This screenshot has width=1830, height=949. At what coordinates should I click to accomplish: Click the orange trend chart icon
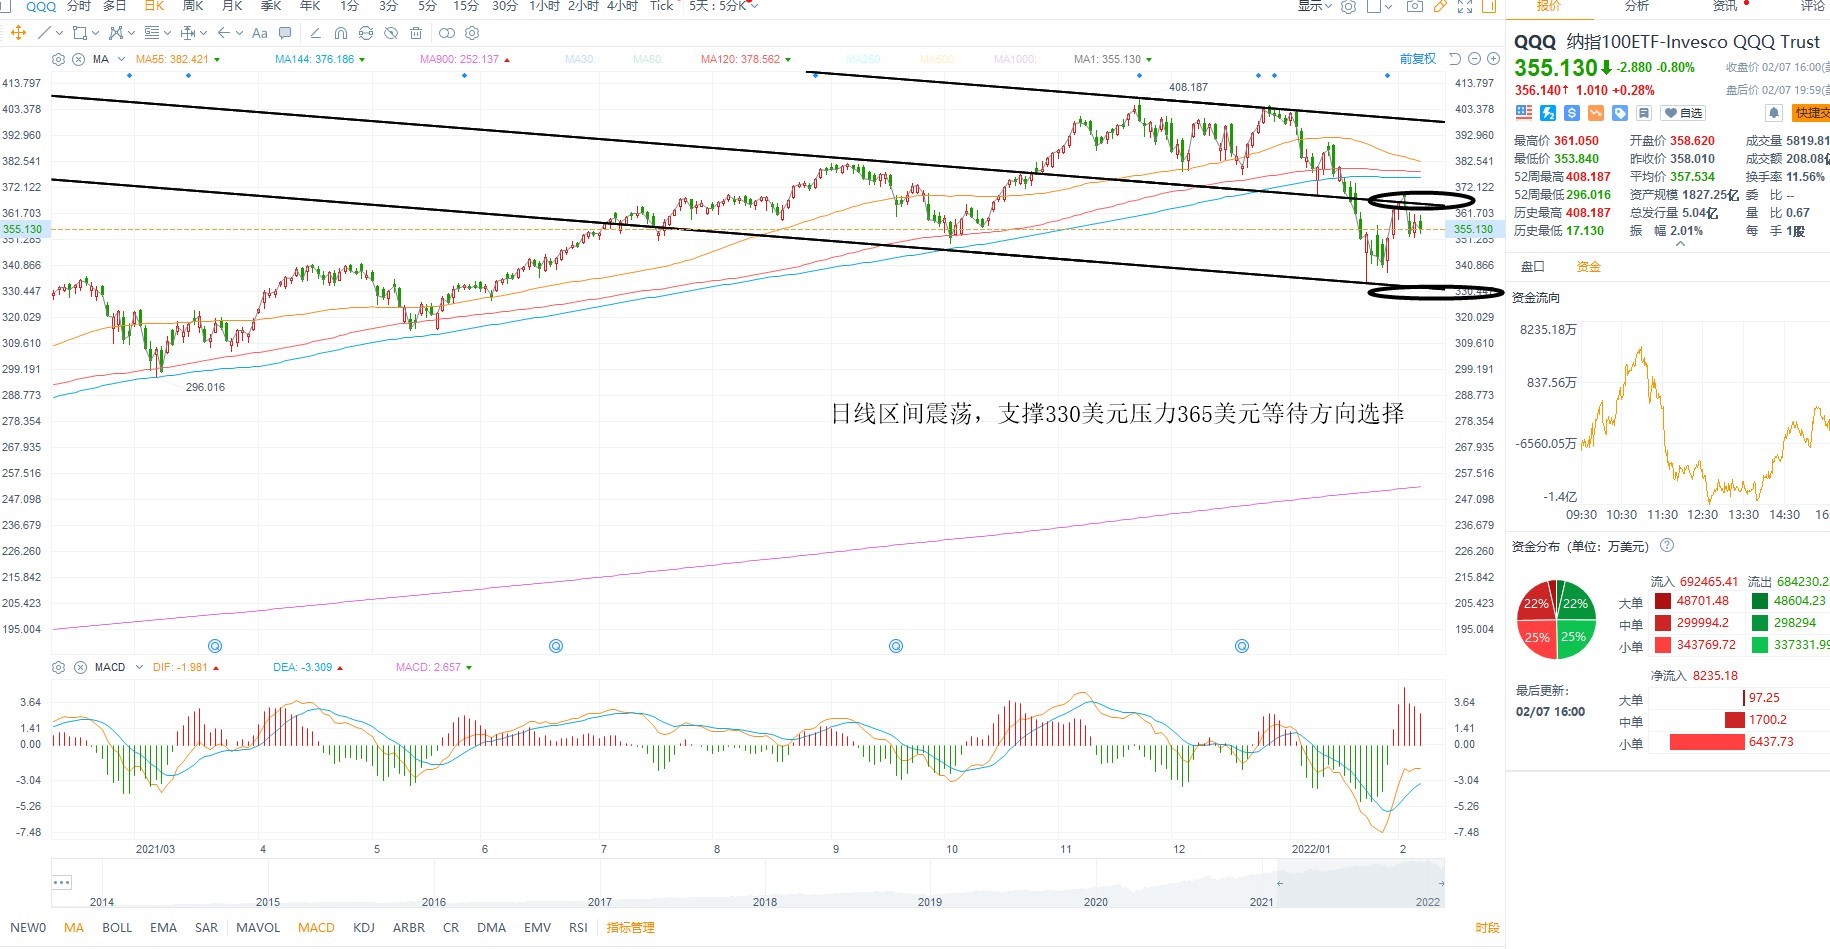[1596, 113]
